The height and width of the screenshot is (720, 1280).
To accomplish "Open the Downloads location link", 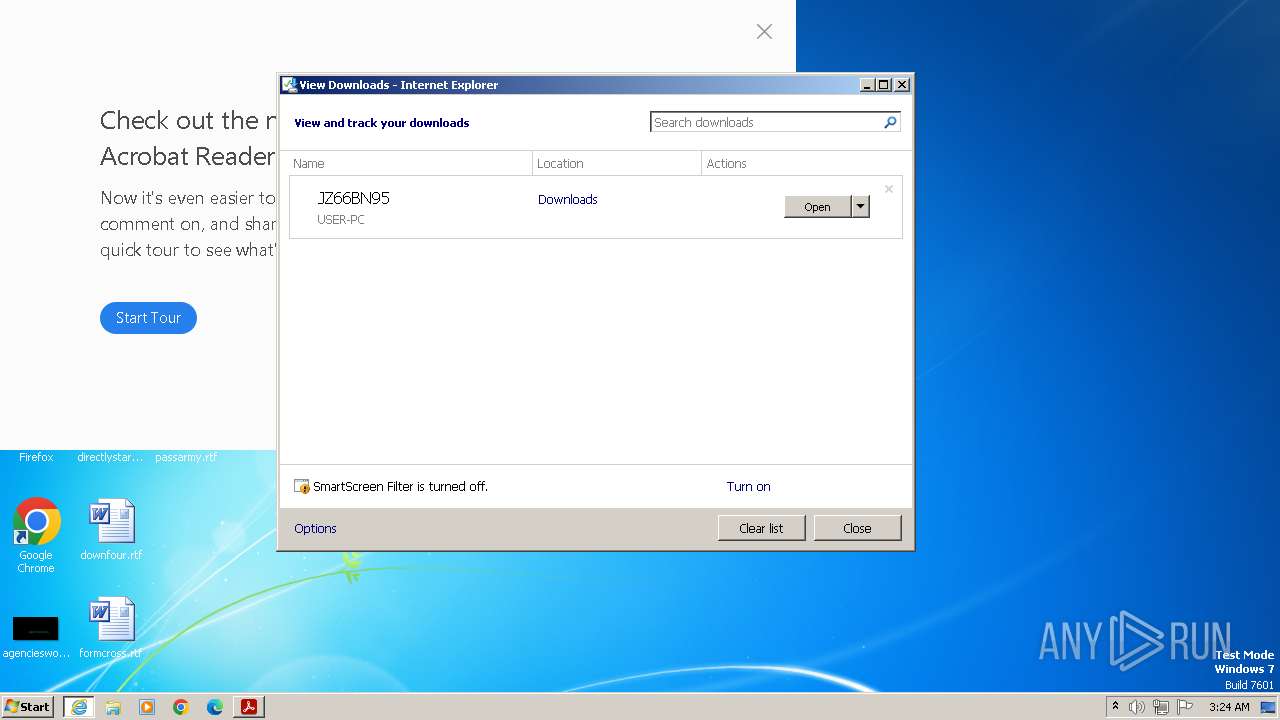I will pos(567,199).
